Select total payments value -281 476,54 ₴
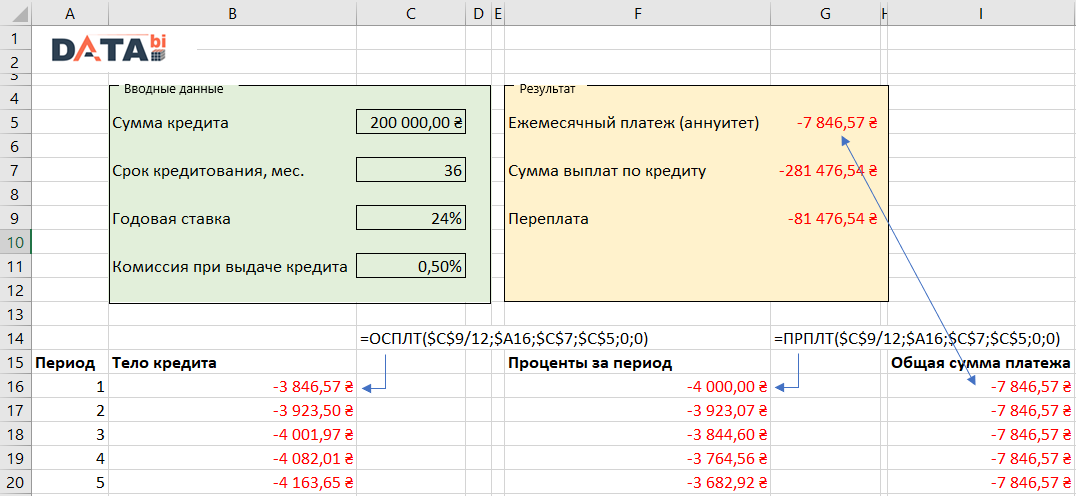 tap(828, 171)
